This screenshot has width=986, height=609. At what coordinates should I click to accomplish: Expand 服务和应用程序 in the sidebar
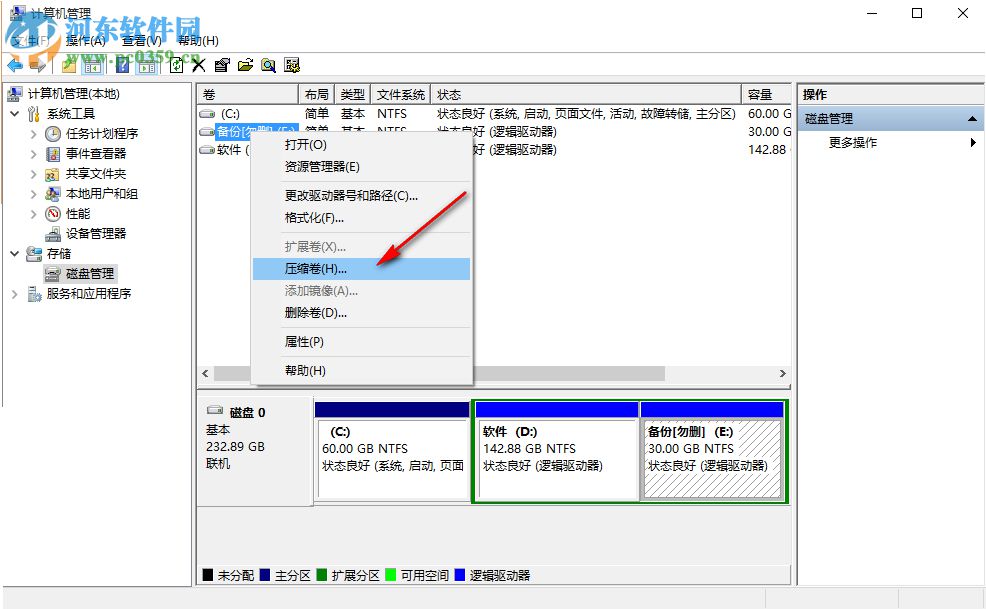click(x=14, y=294)
